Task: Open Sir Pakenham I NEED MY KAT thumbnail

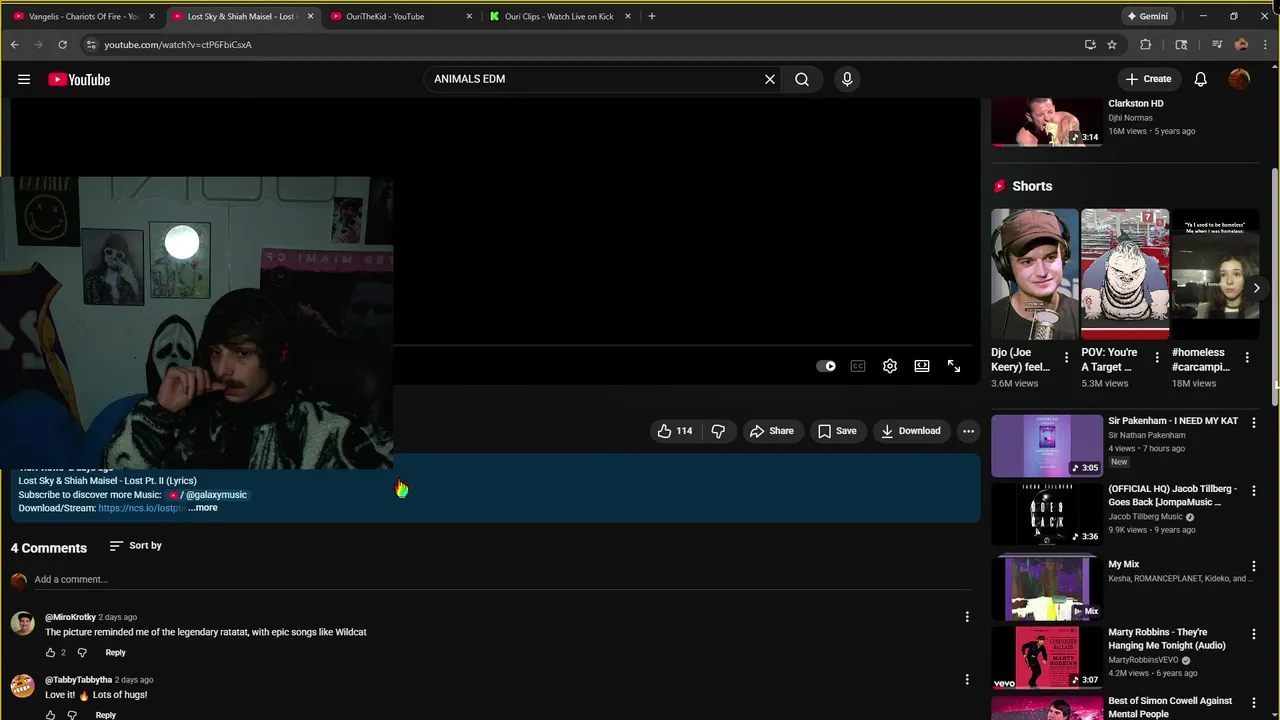Action: [x=1047, y=446]
